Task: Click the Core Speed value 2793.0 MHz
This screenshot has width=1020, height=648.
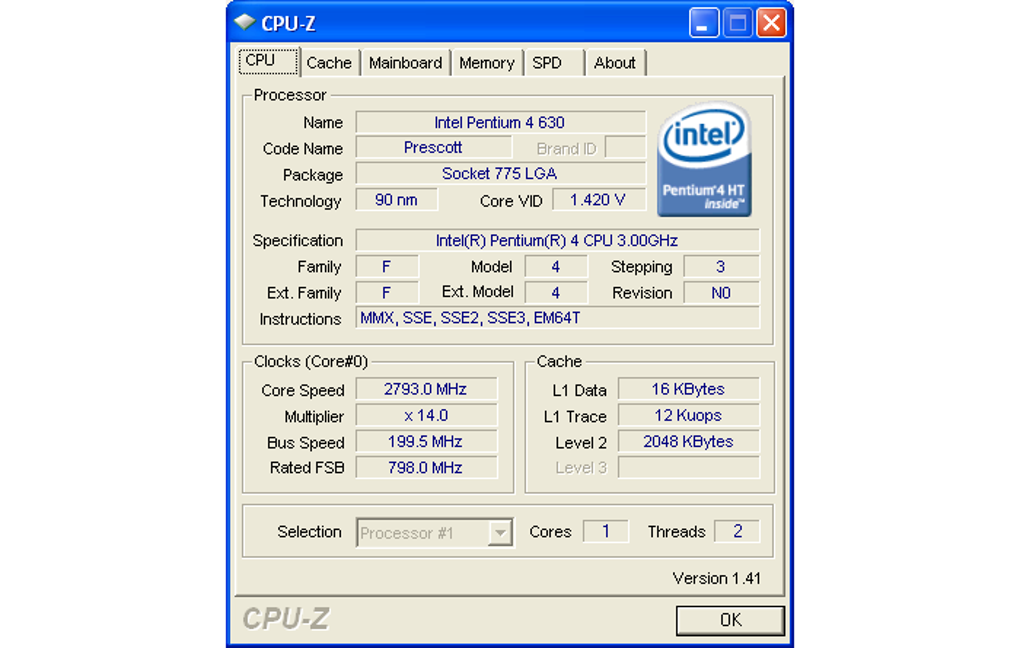Action: coord(426,389)
